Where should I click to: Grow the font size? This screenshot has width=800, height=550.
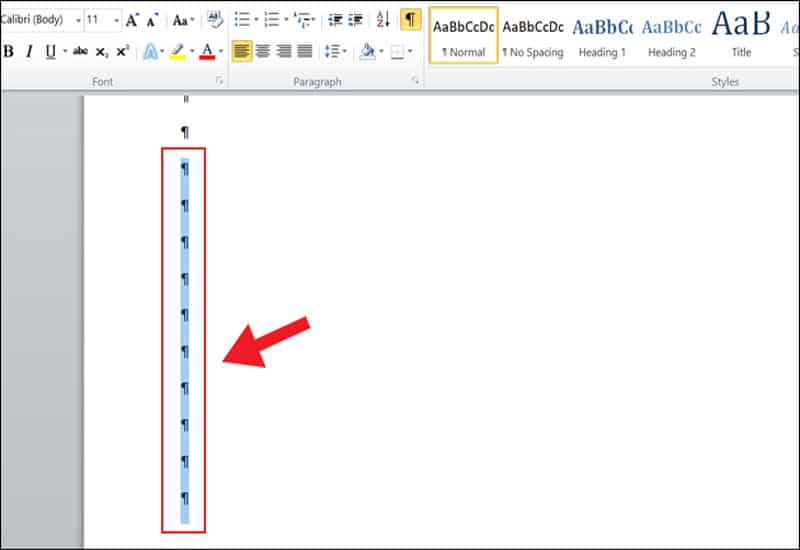pos(132,20)
